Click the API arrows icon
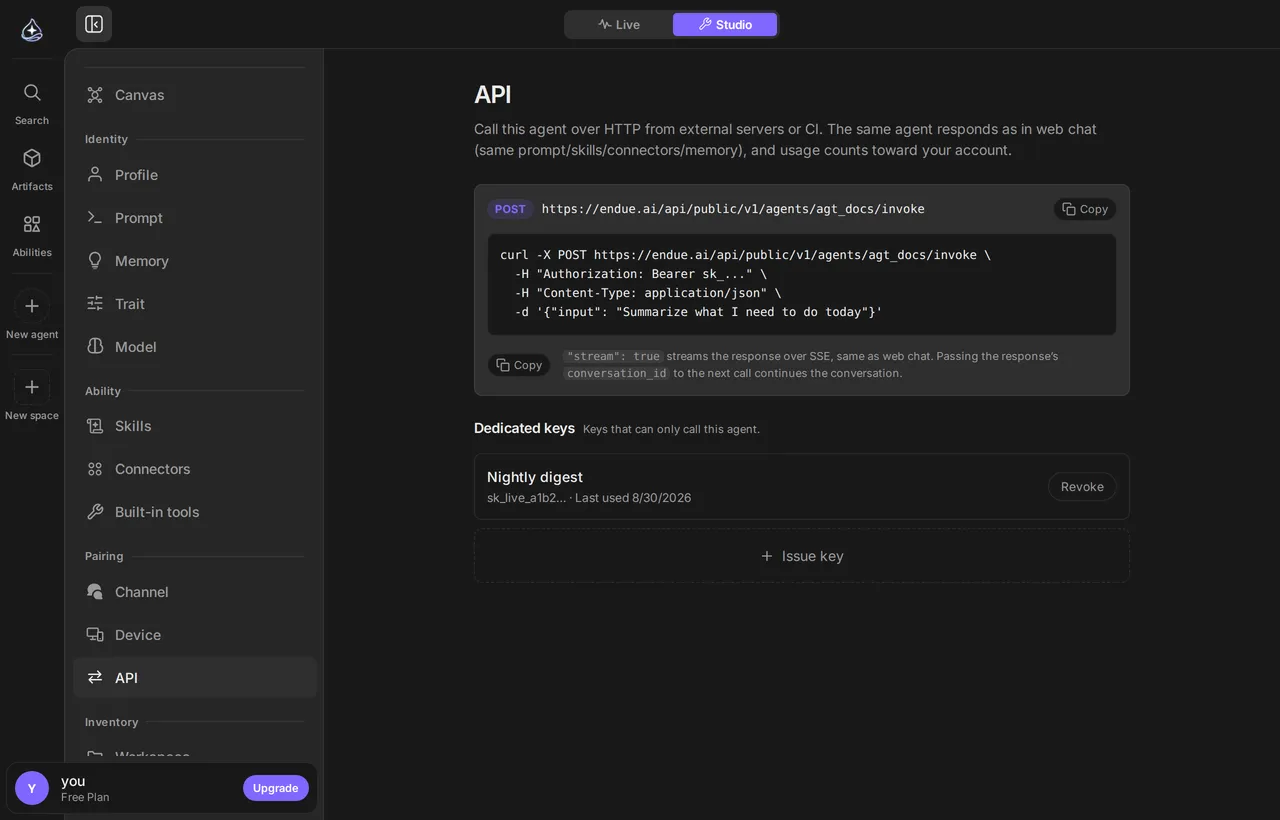Image resolution: width=1280 pixels, height=820 pixels. (95, 677)
